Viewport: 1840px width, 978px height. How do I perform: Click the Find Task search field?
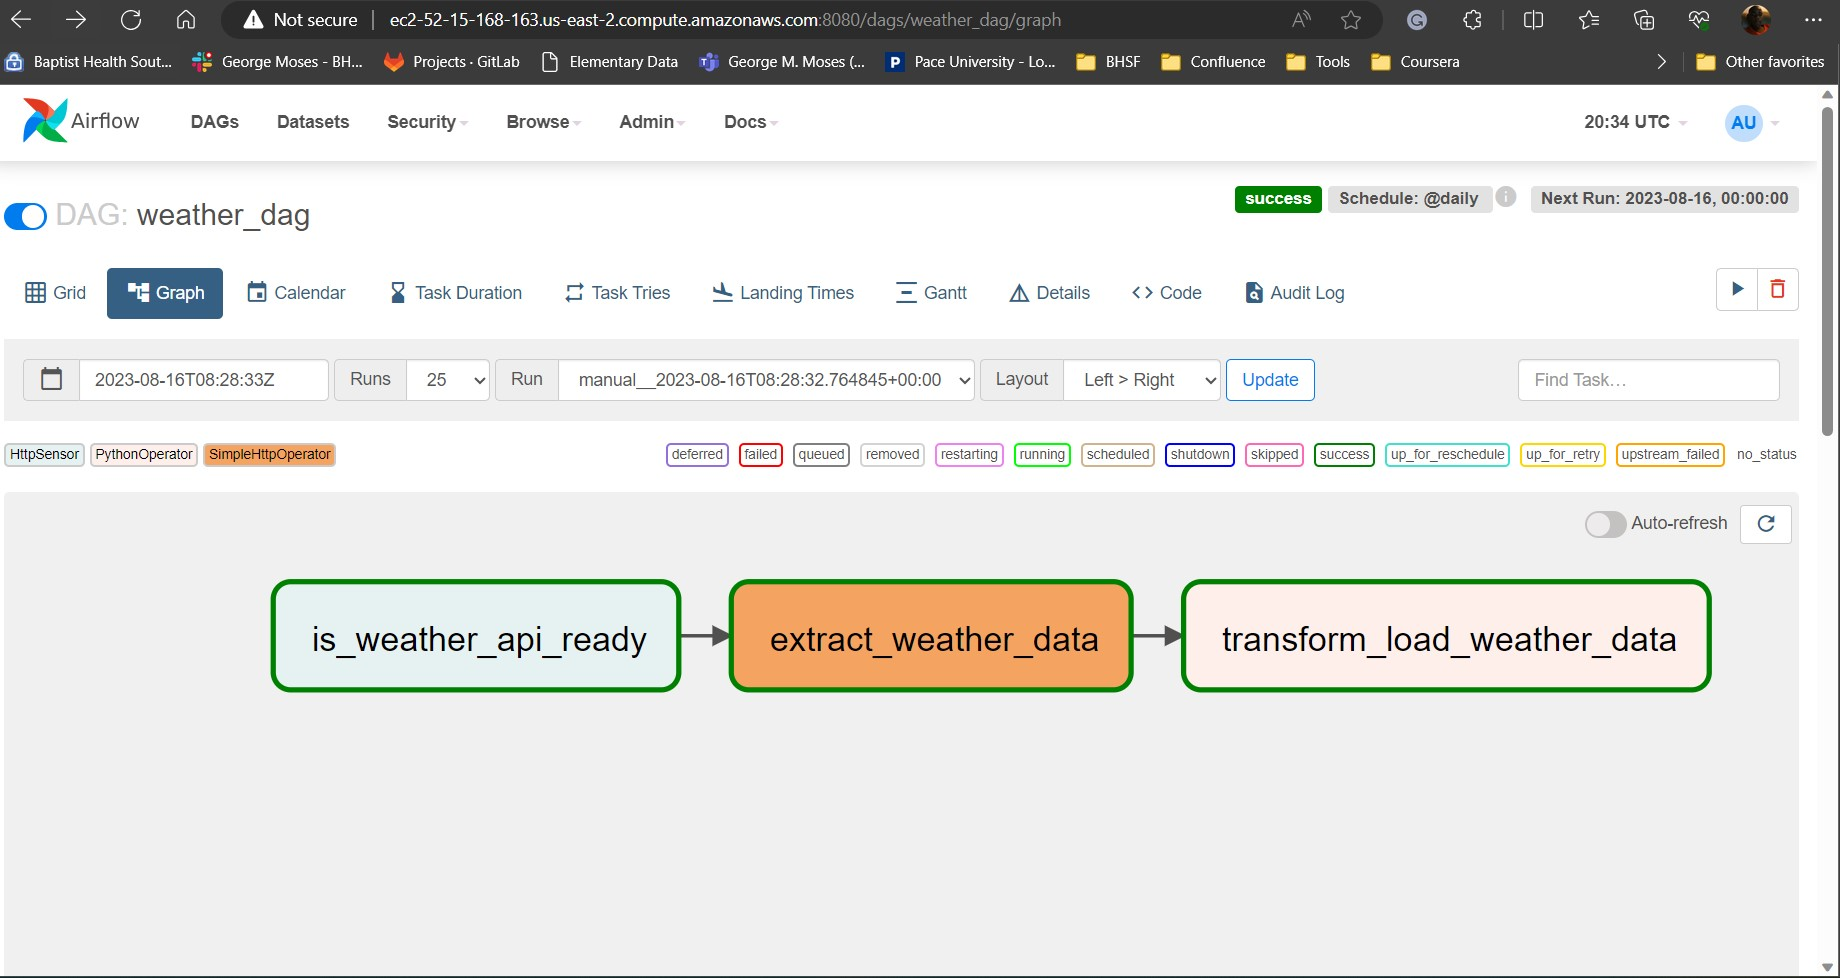tap(1647, 380)
